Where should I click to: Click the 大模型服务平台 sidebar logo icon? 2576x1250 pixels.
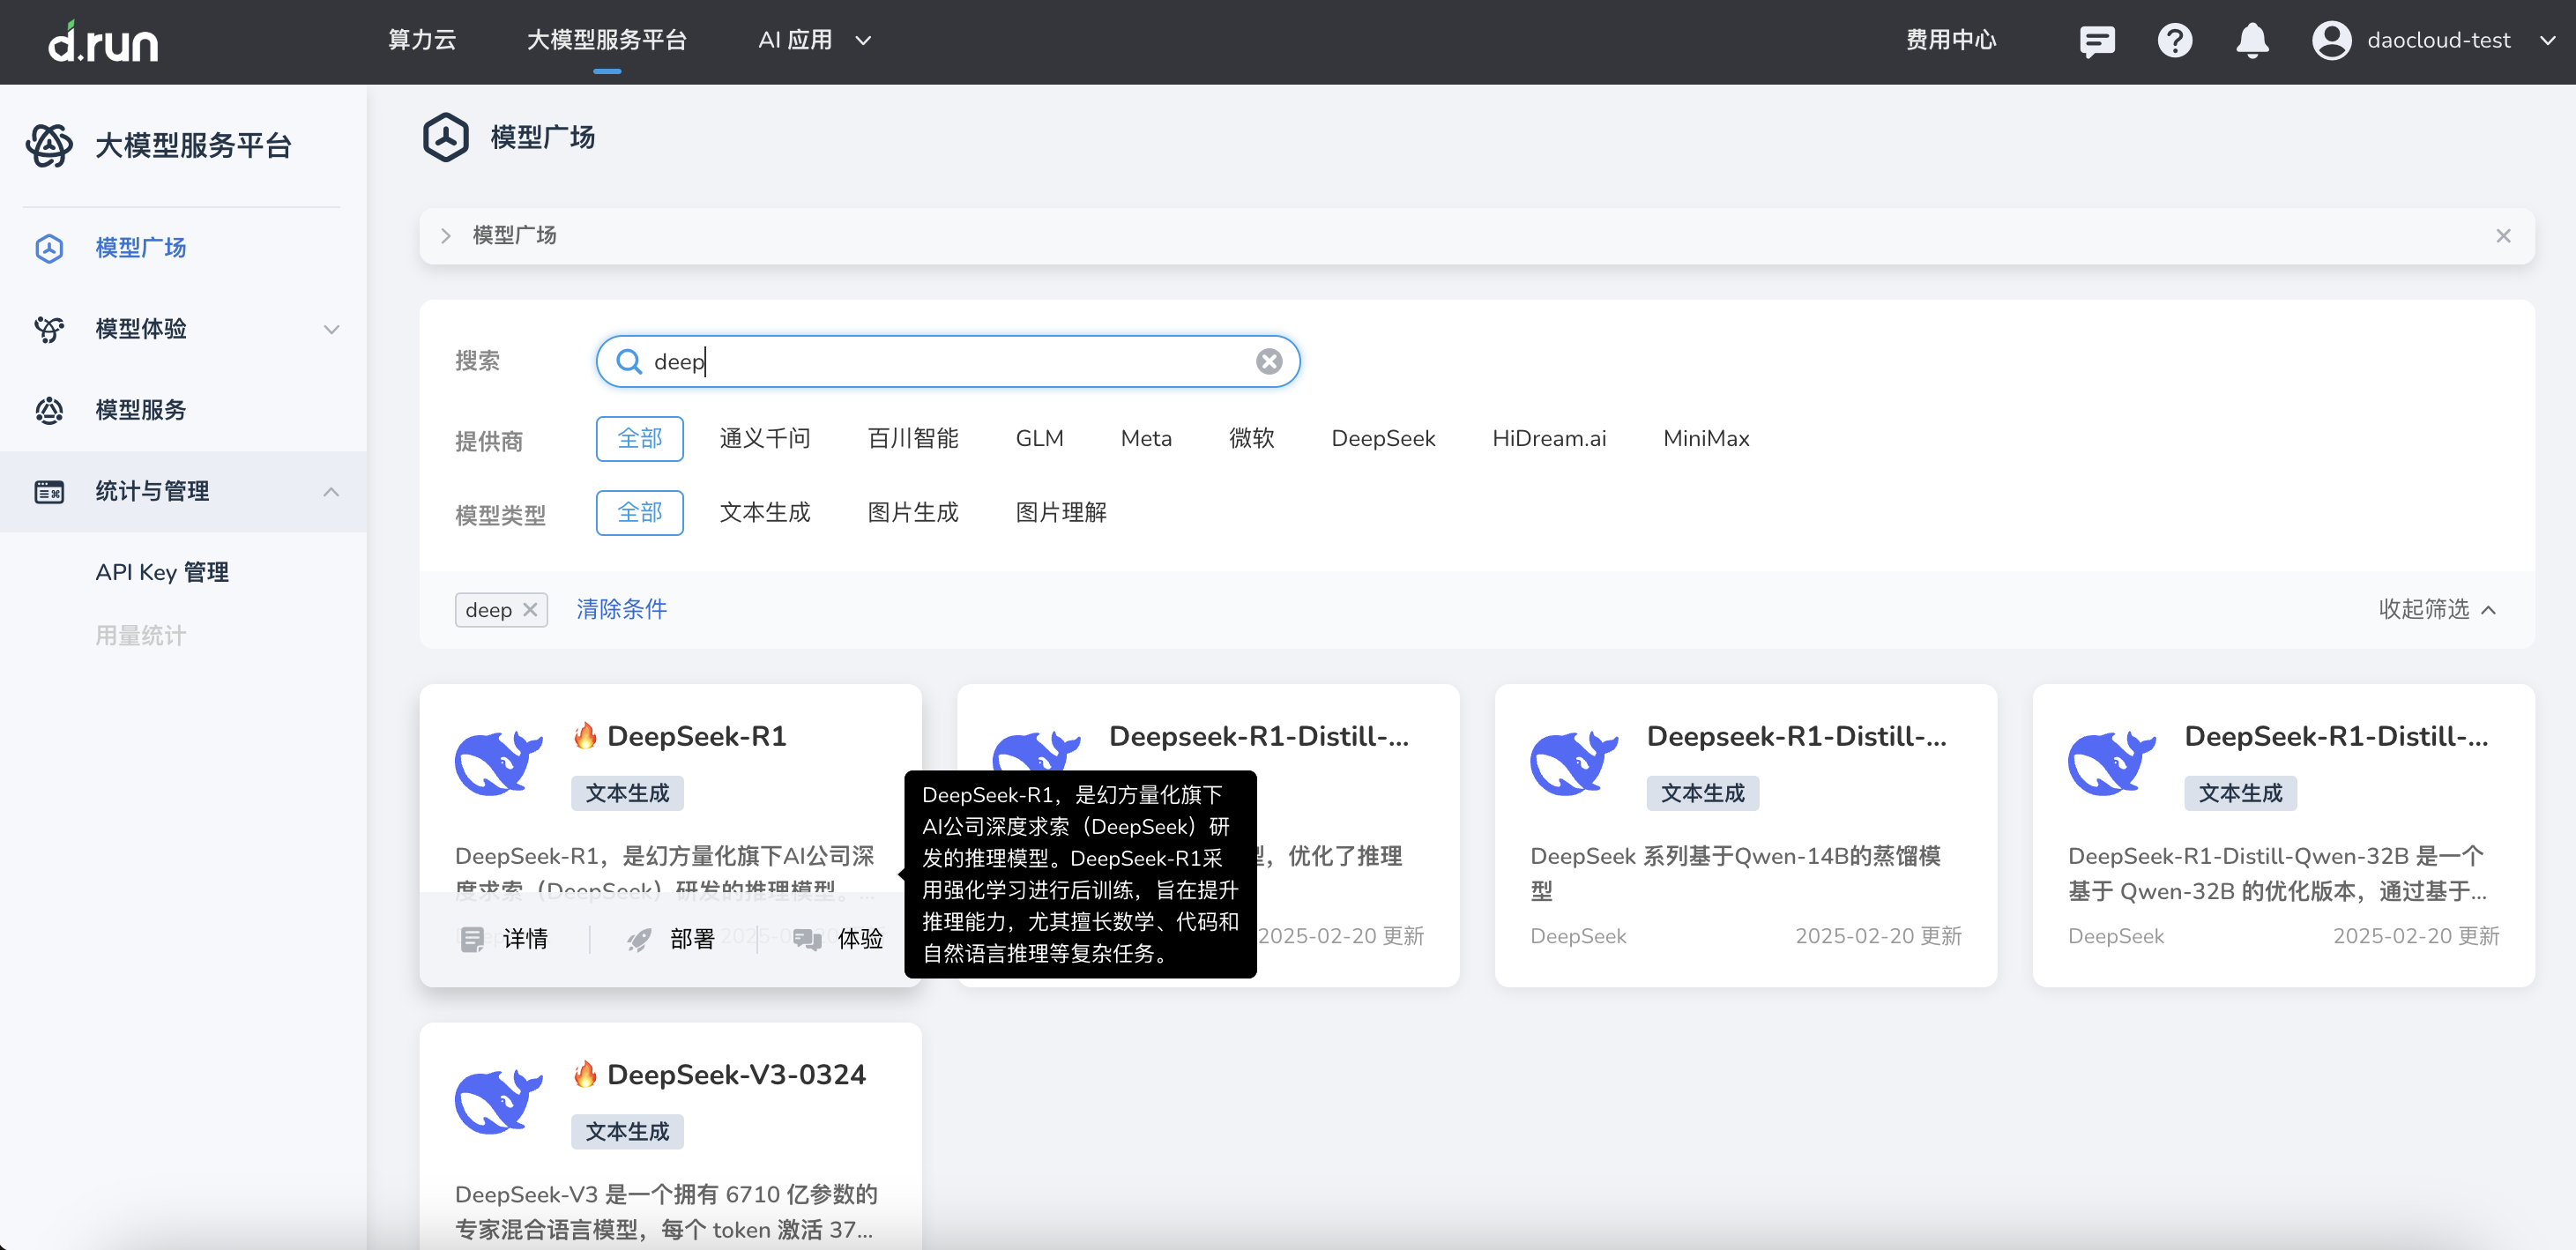point(49,146)
